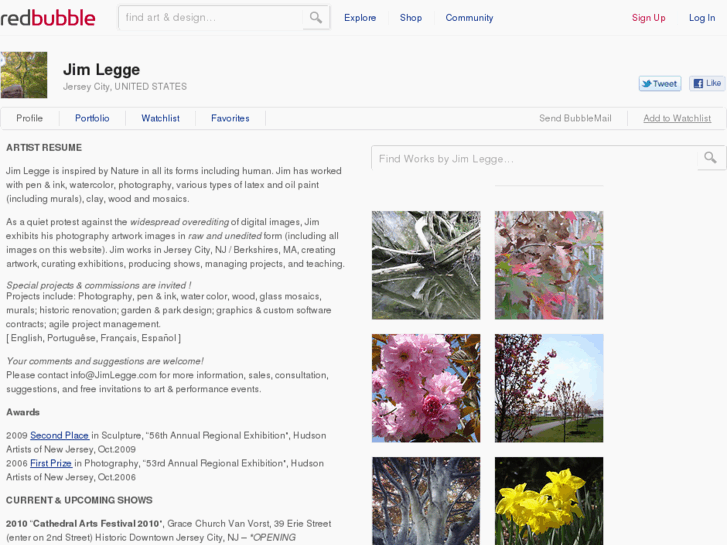The width and height of the screenshot is (727, 545).
Task: Open the Explore menu
Action: 360,18
